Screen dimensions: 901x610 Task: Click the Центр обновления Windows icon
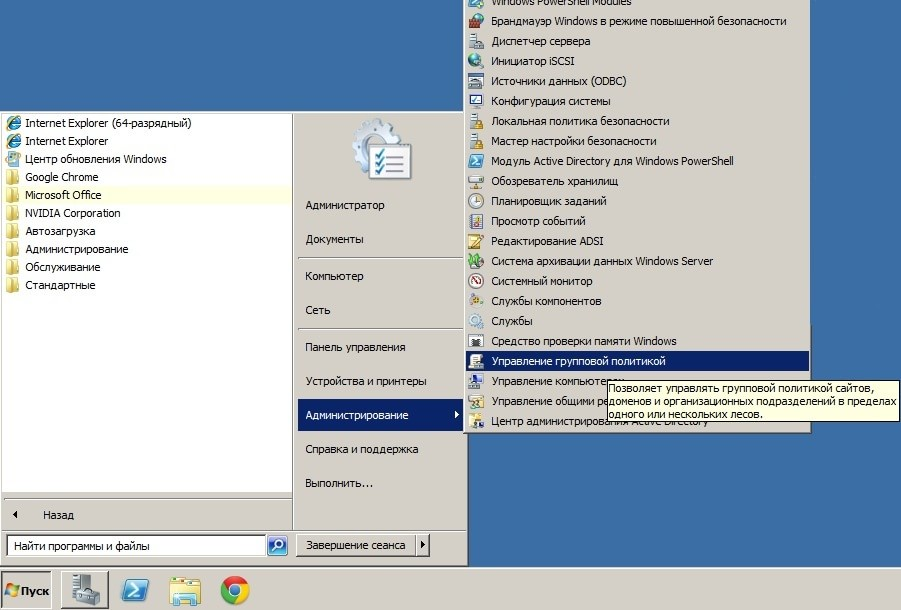[x=13, y=159]
